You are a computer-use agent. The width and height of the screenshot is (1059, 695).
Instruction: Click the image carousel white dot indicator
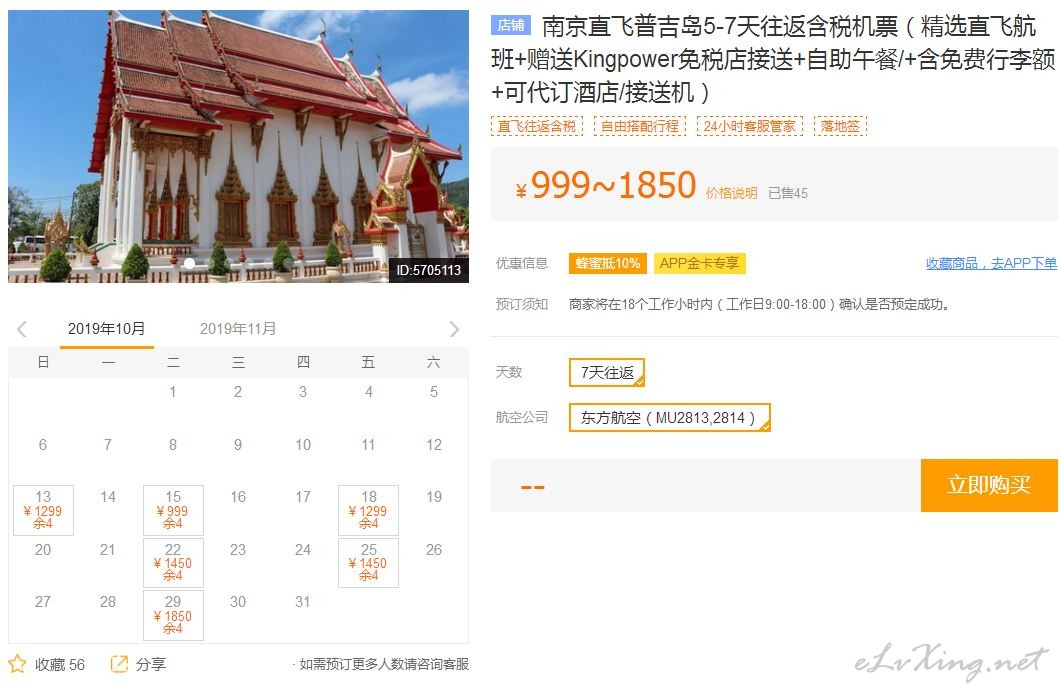pos(190,263)
